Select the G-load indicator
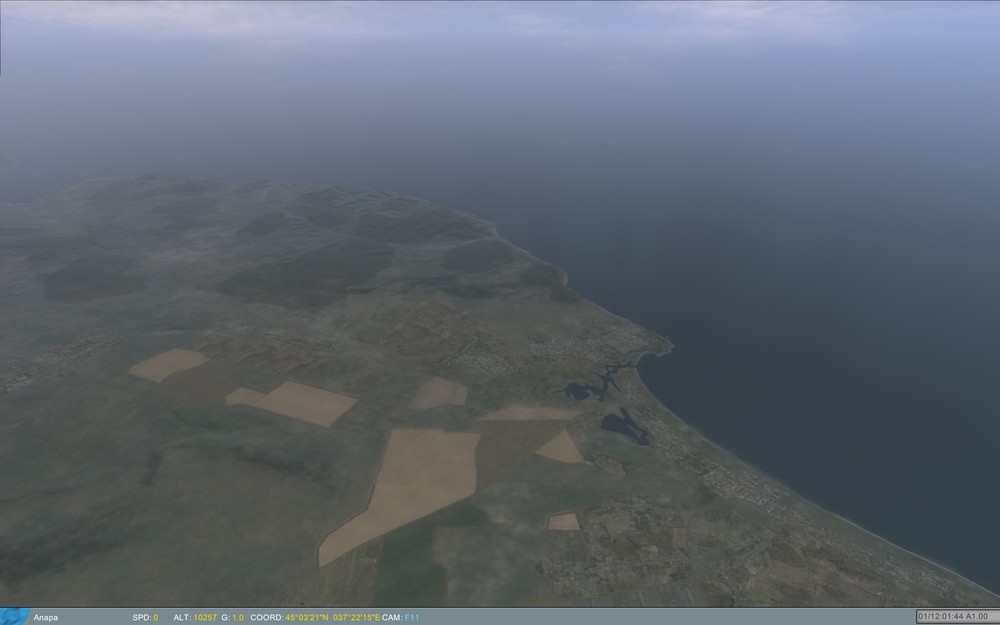This screenshot has height=625, width=1000. (230, 618)
